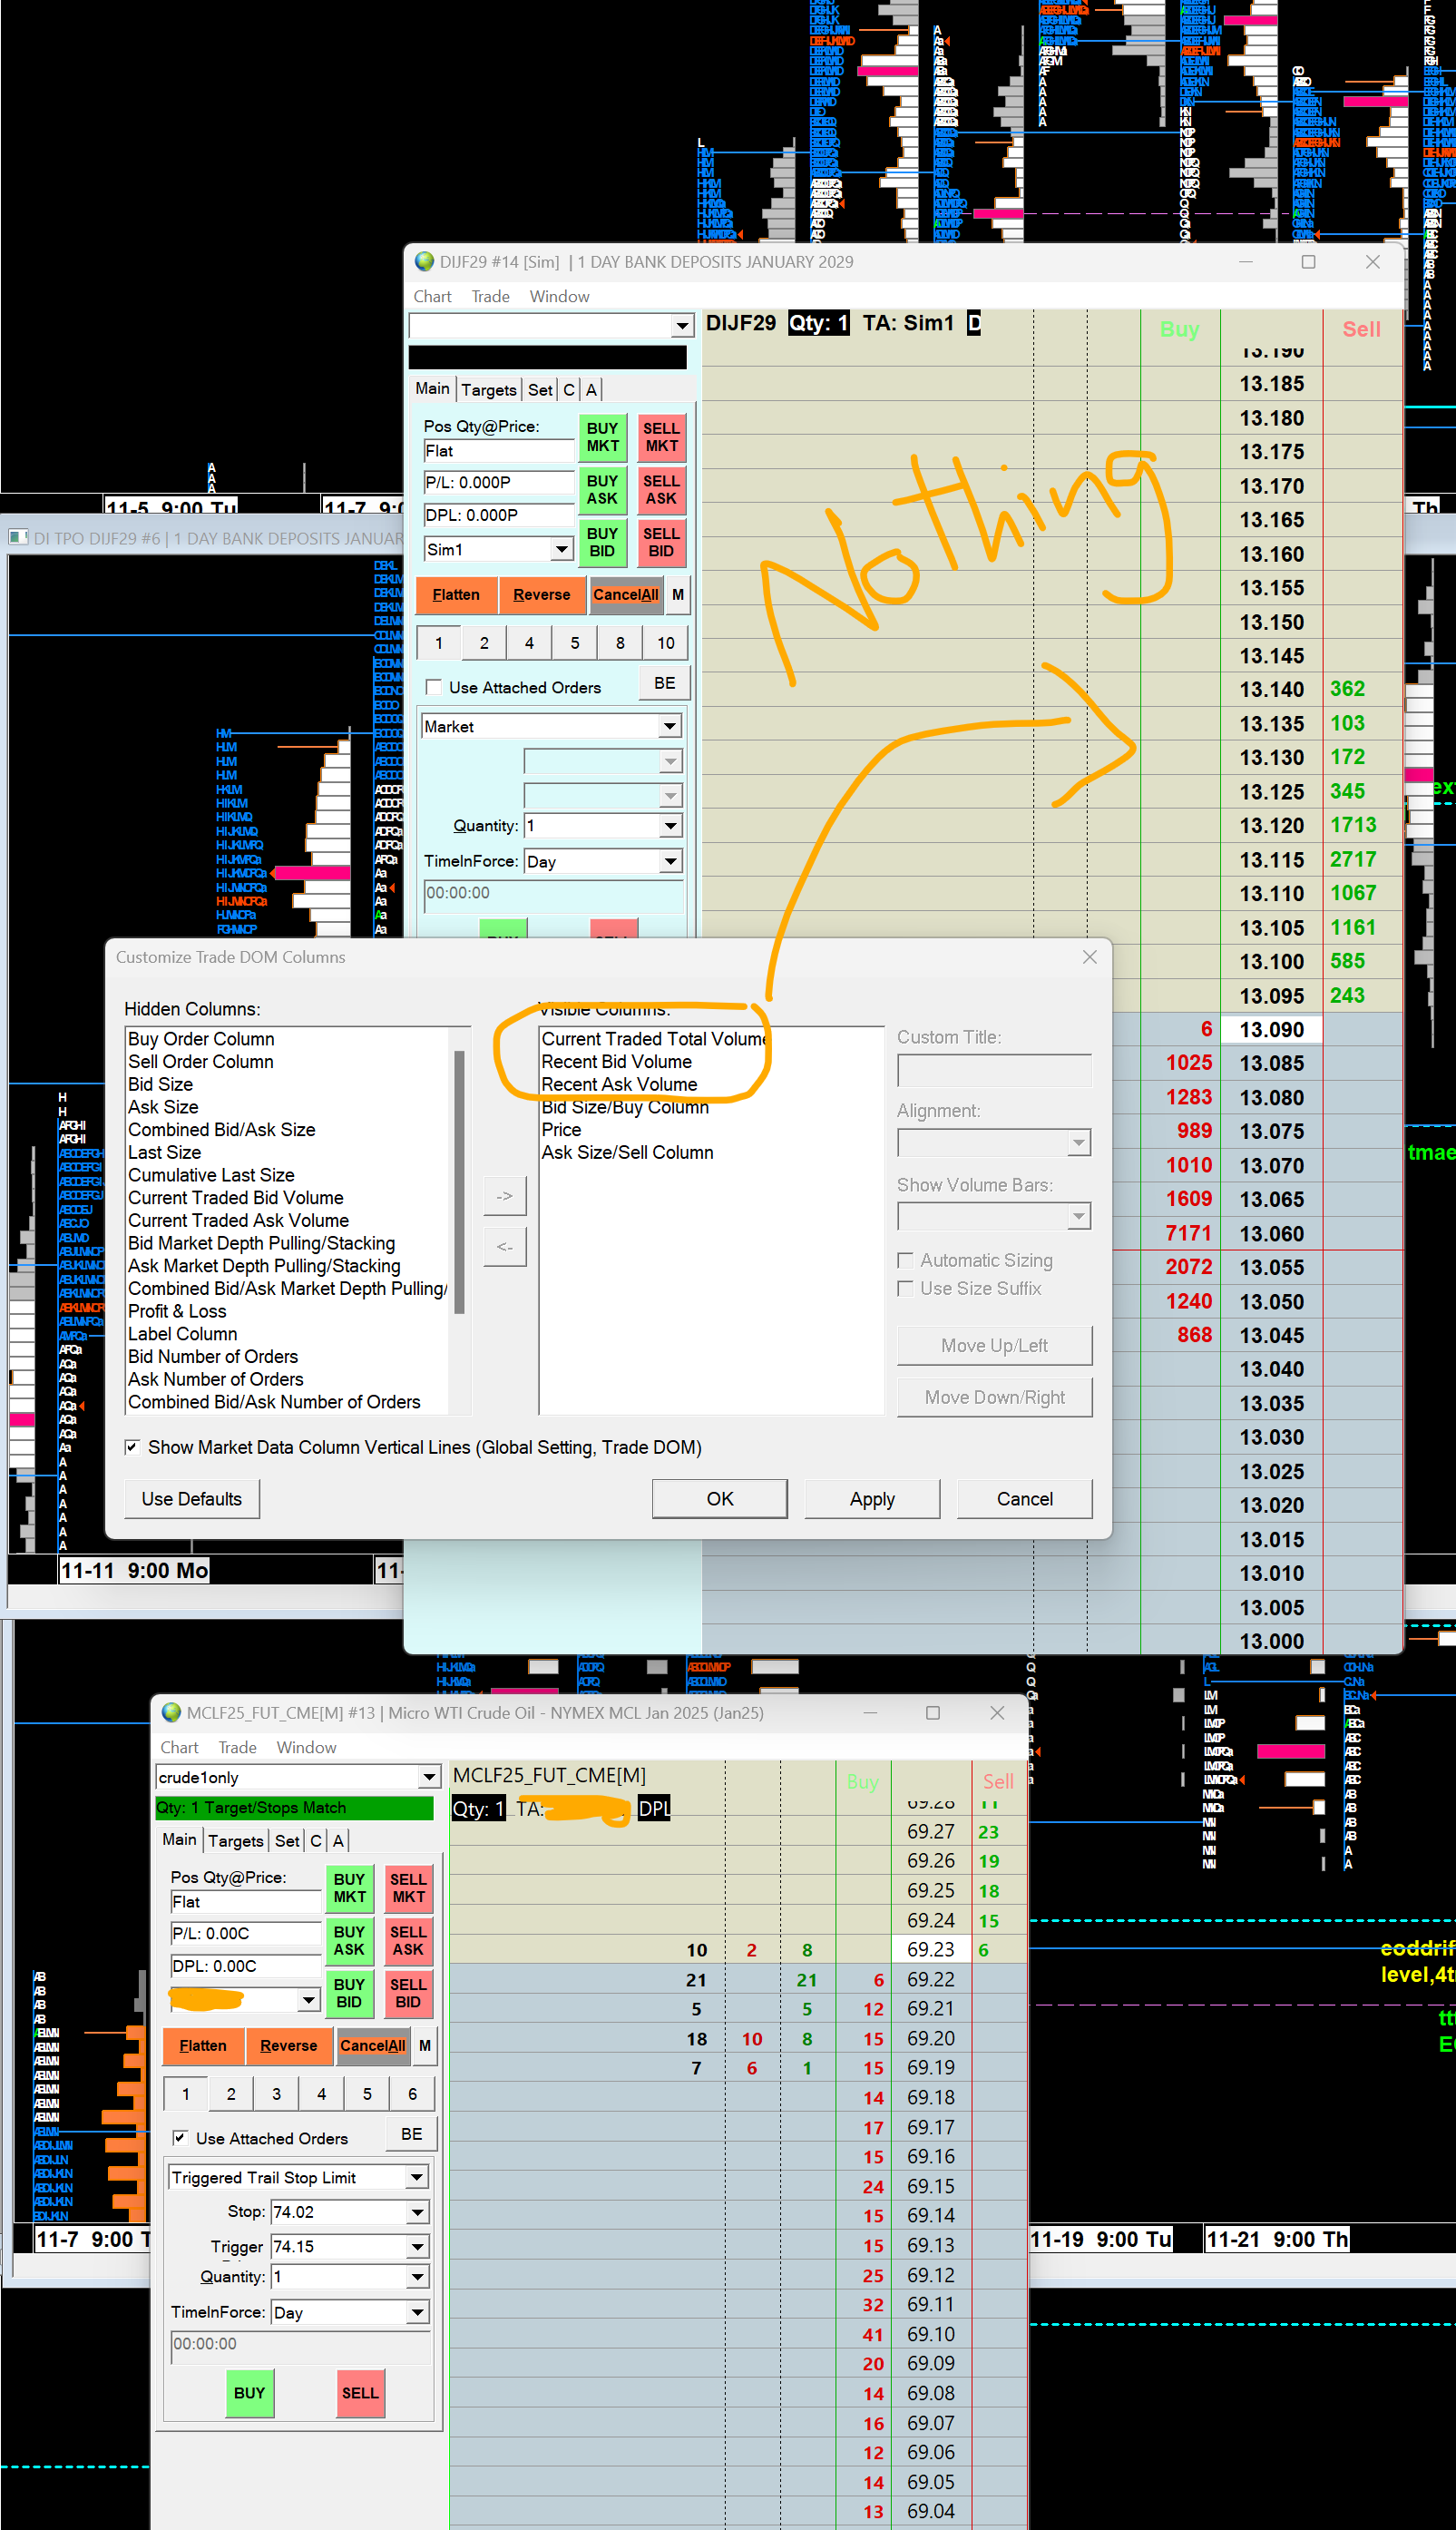The height and width of the screenshot is (2530, 1456).
Task: Switch to Set tab in DIJF29 window
Action: click(540, 390)
